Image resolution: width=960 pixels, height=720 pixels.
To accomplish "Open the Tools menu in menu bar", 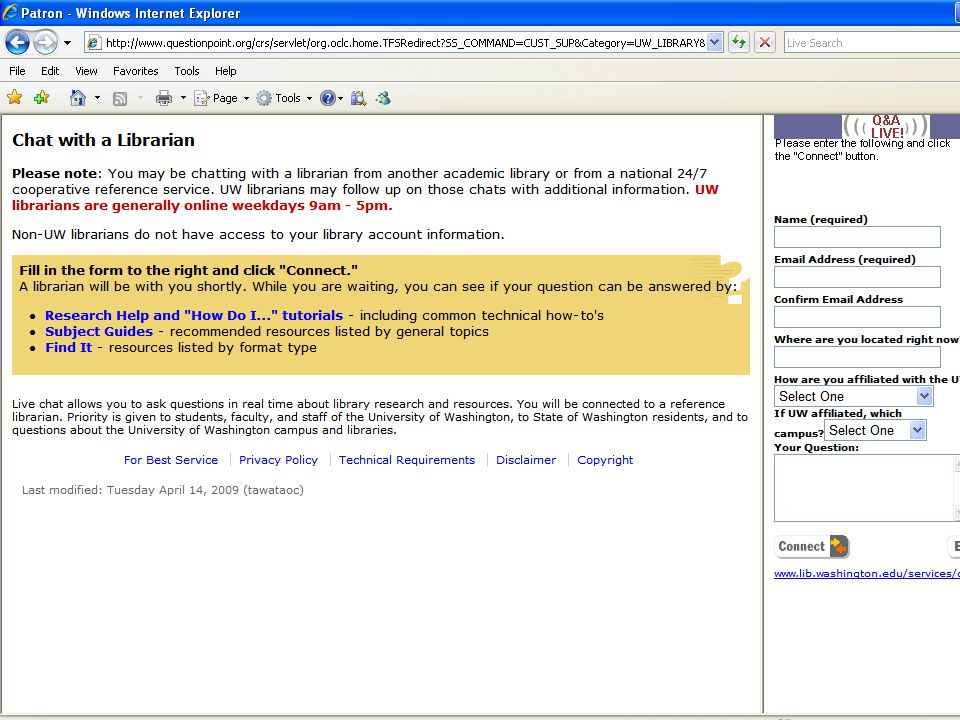I will [187, 71].
